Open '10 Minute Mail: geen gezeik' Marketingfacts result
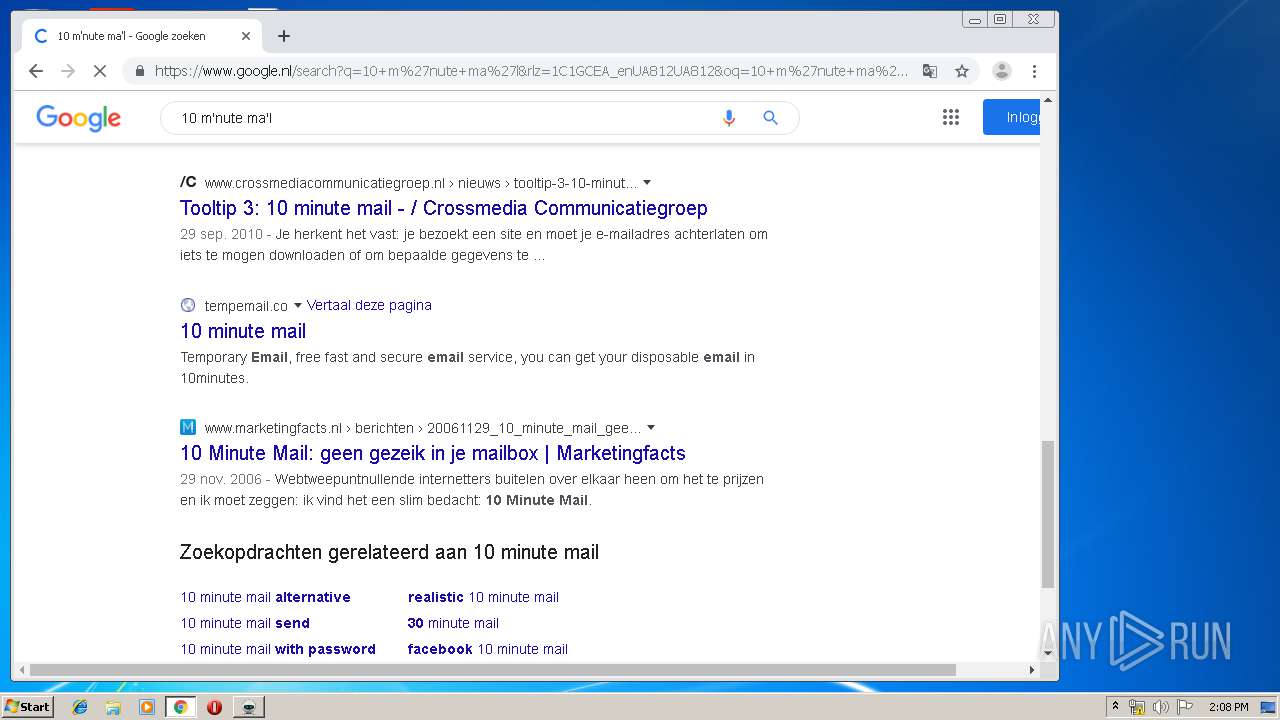 pyautogui.click(x=433, y=453)
